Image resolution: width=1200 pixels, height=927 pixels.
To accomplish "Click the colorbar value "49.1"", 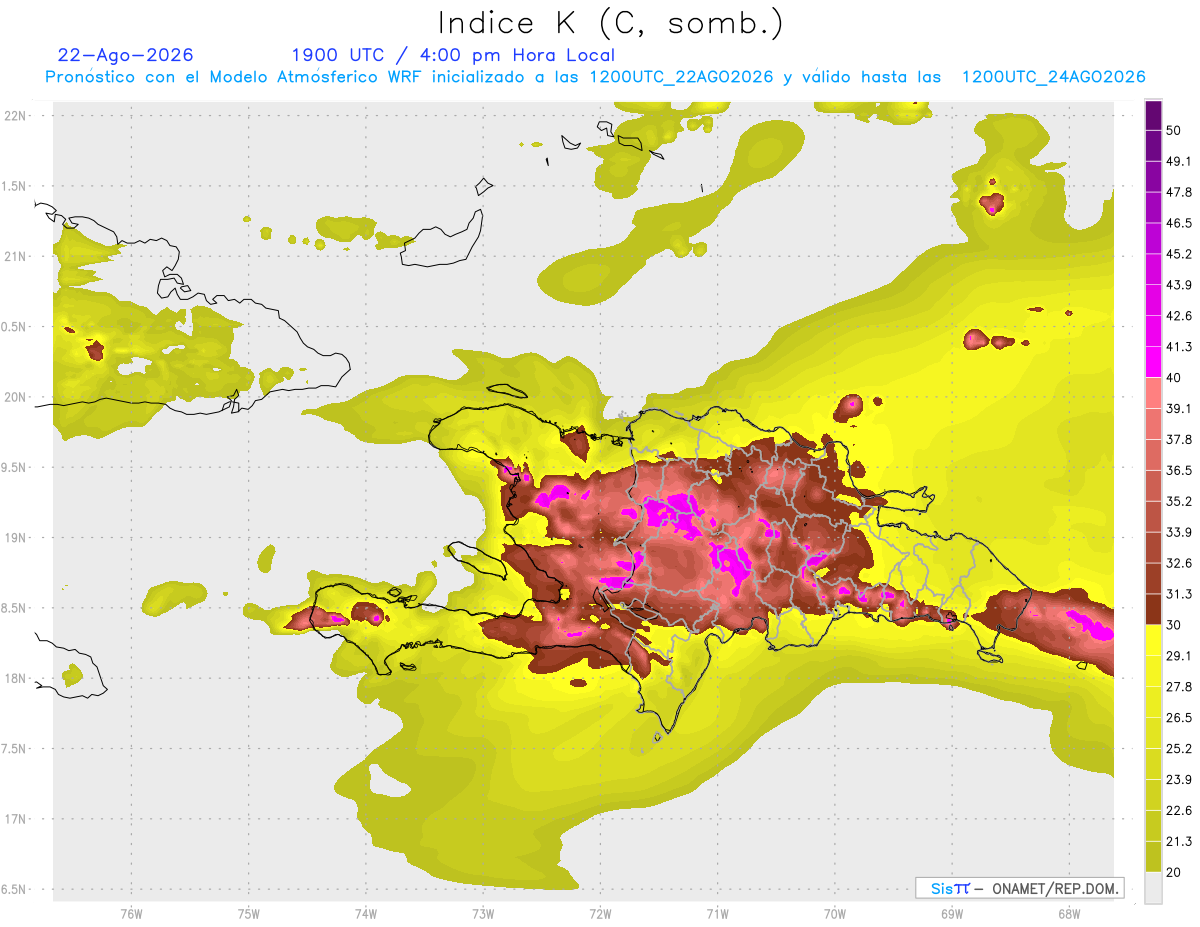I will click(x=1179, y=161).
